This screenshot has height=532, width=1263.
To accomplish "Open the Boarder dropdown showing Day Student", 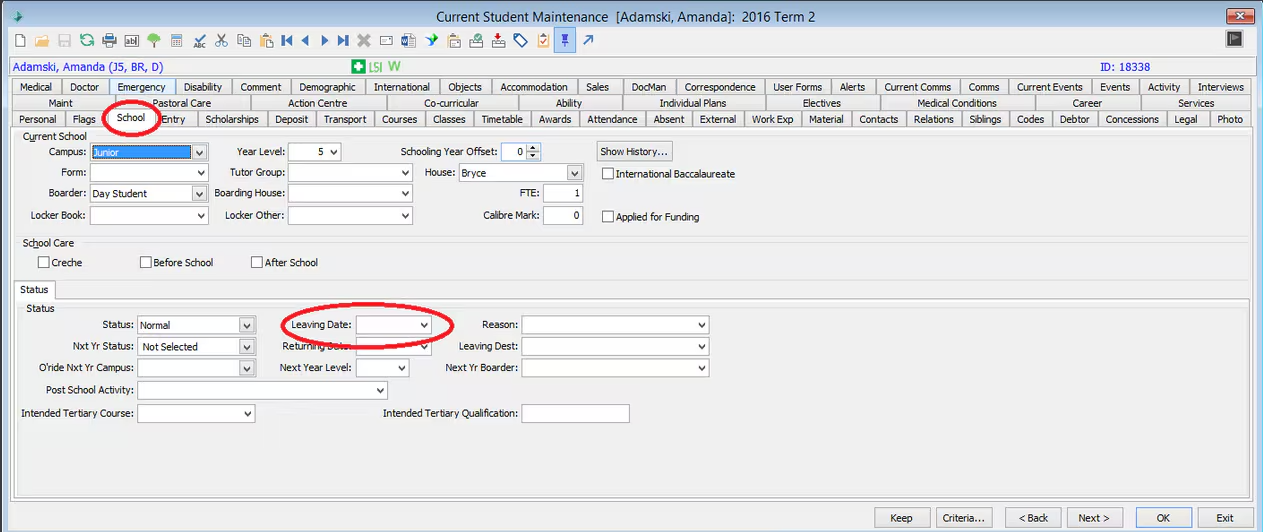I will pyautogui.click(x=200, y=194).
